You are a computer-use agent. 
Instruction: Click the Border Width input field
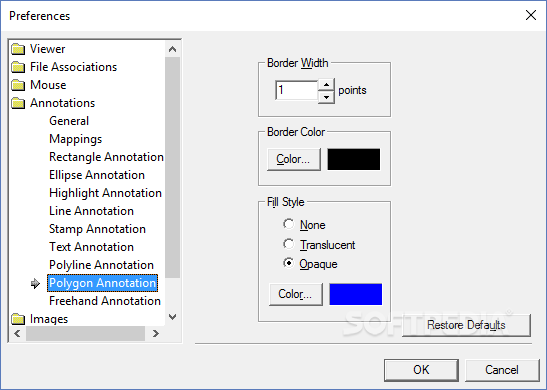297,90
